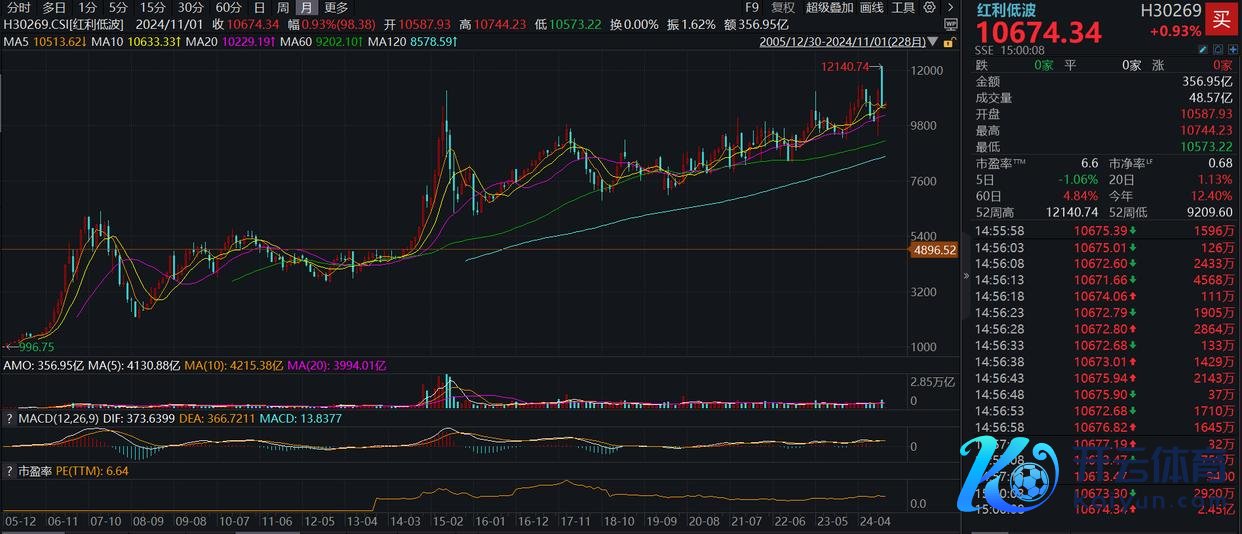Click the 4896.52 price level marker
The width and height of the screenshot is (1242, 534).
(935, 250)
